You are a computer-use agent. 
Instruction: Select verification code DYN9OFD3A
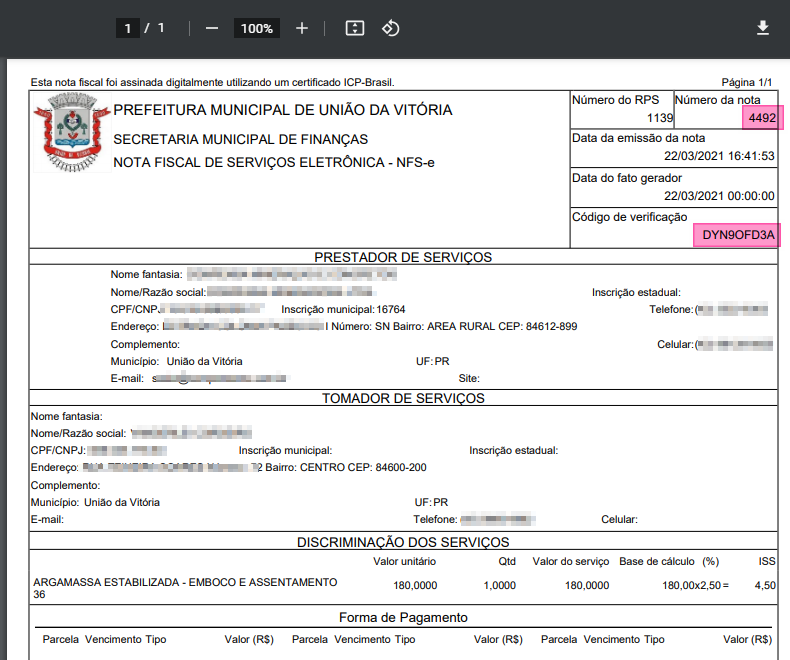point(738,235)
